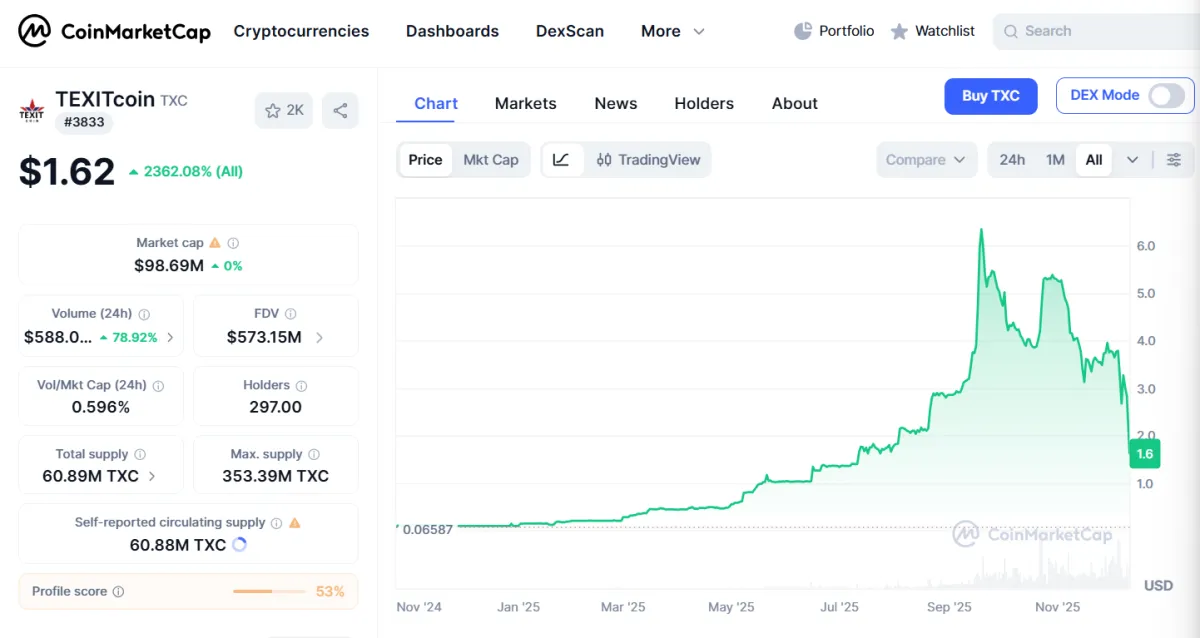
Task: Open the Watchlist link
Action: [x=932, y=31]
